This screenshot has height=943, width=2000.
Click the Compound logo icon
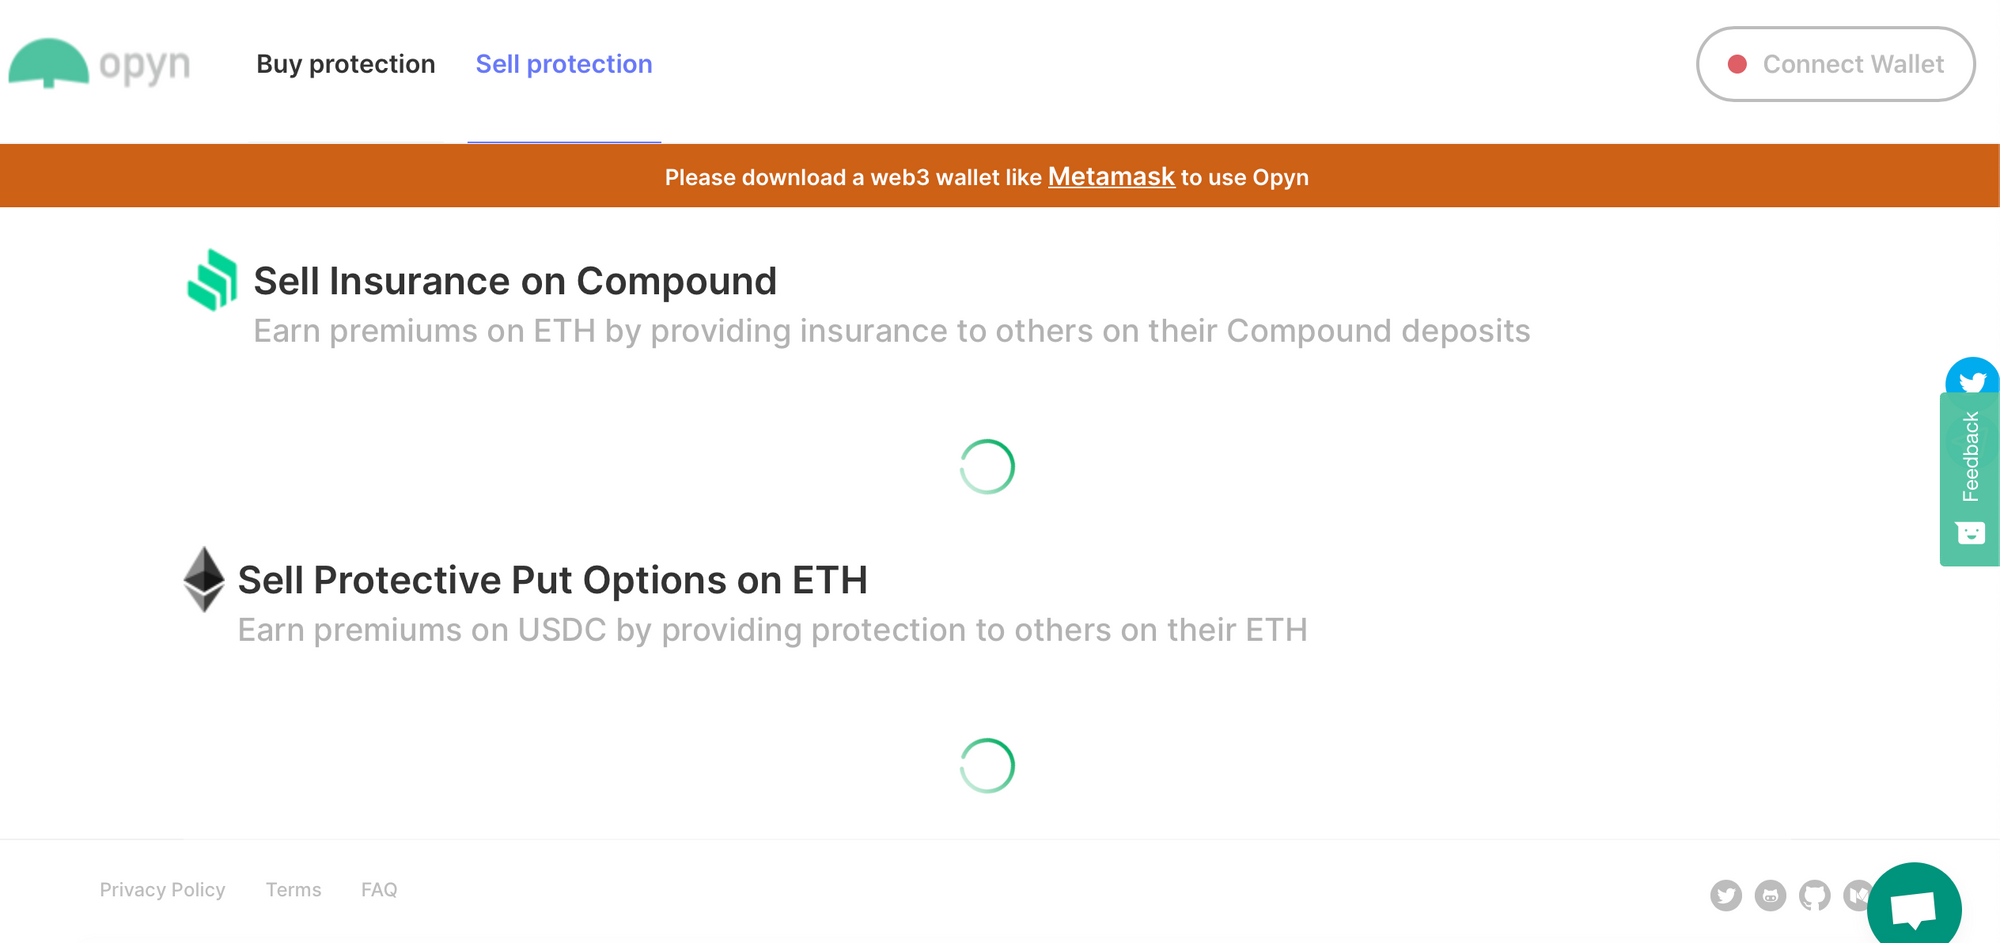click(x=212, y=280)
